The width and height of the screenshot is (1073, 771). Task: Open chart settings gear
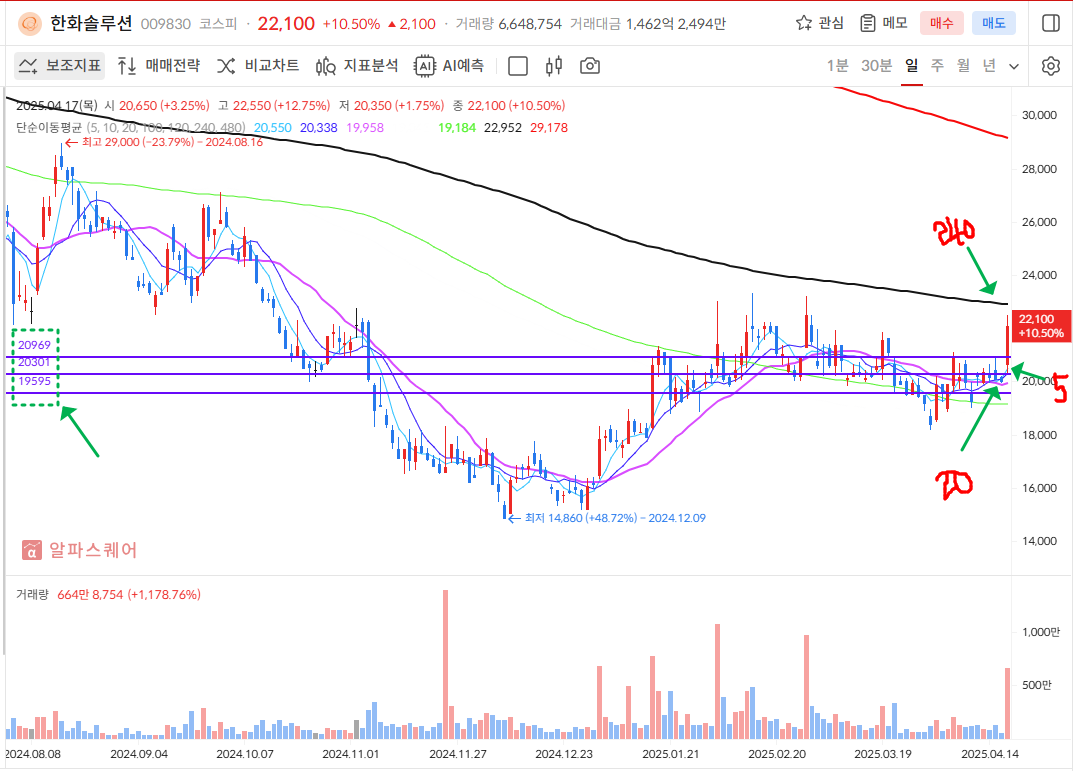click(1050, 66)
